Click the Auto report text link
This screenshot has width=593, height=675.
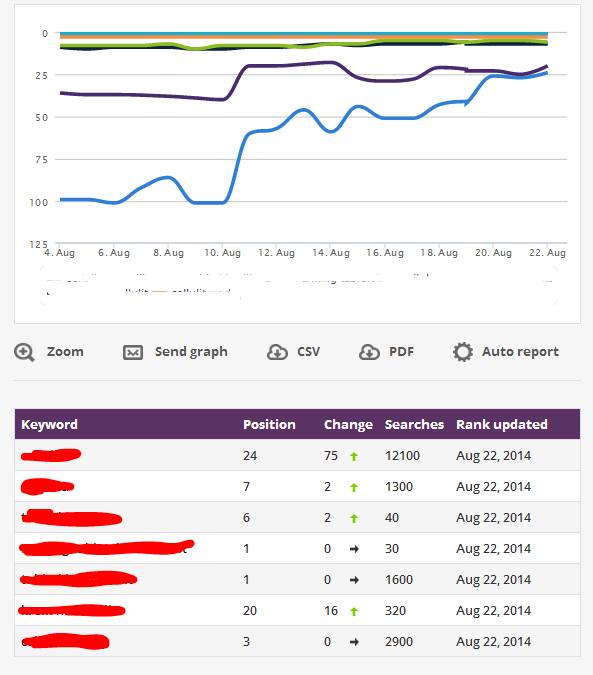tap(520, 352)
